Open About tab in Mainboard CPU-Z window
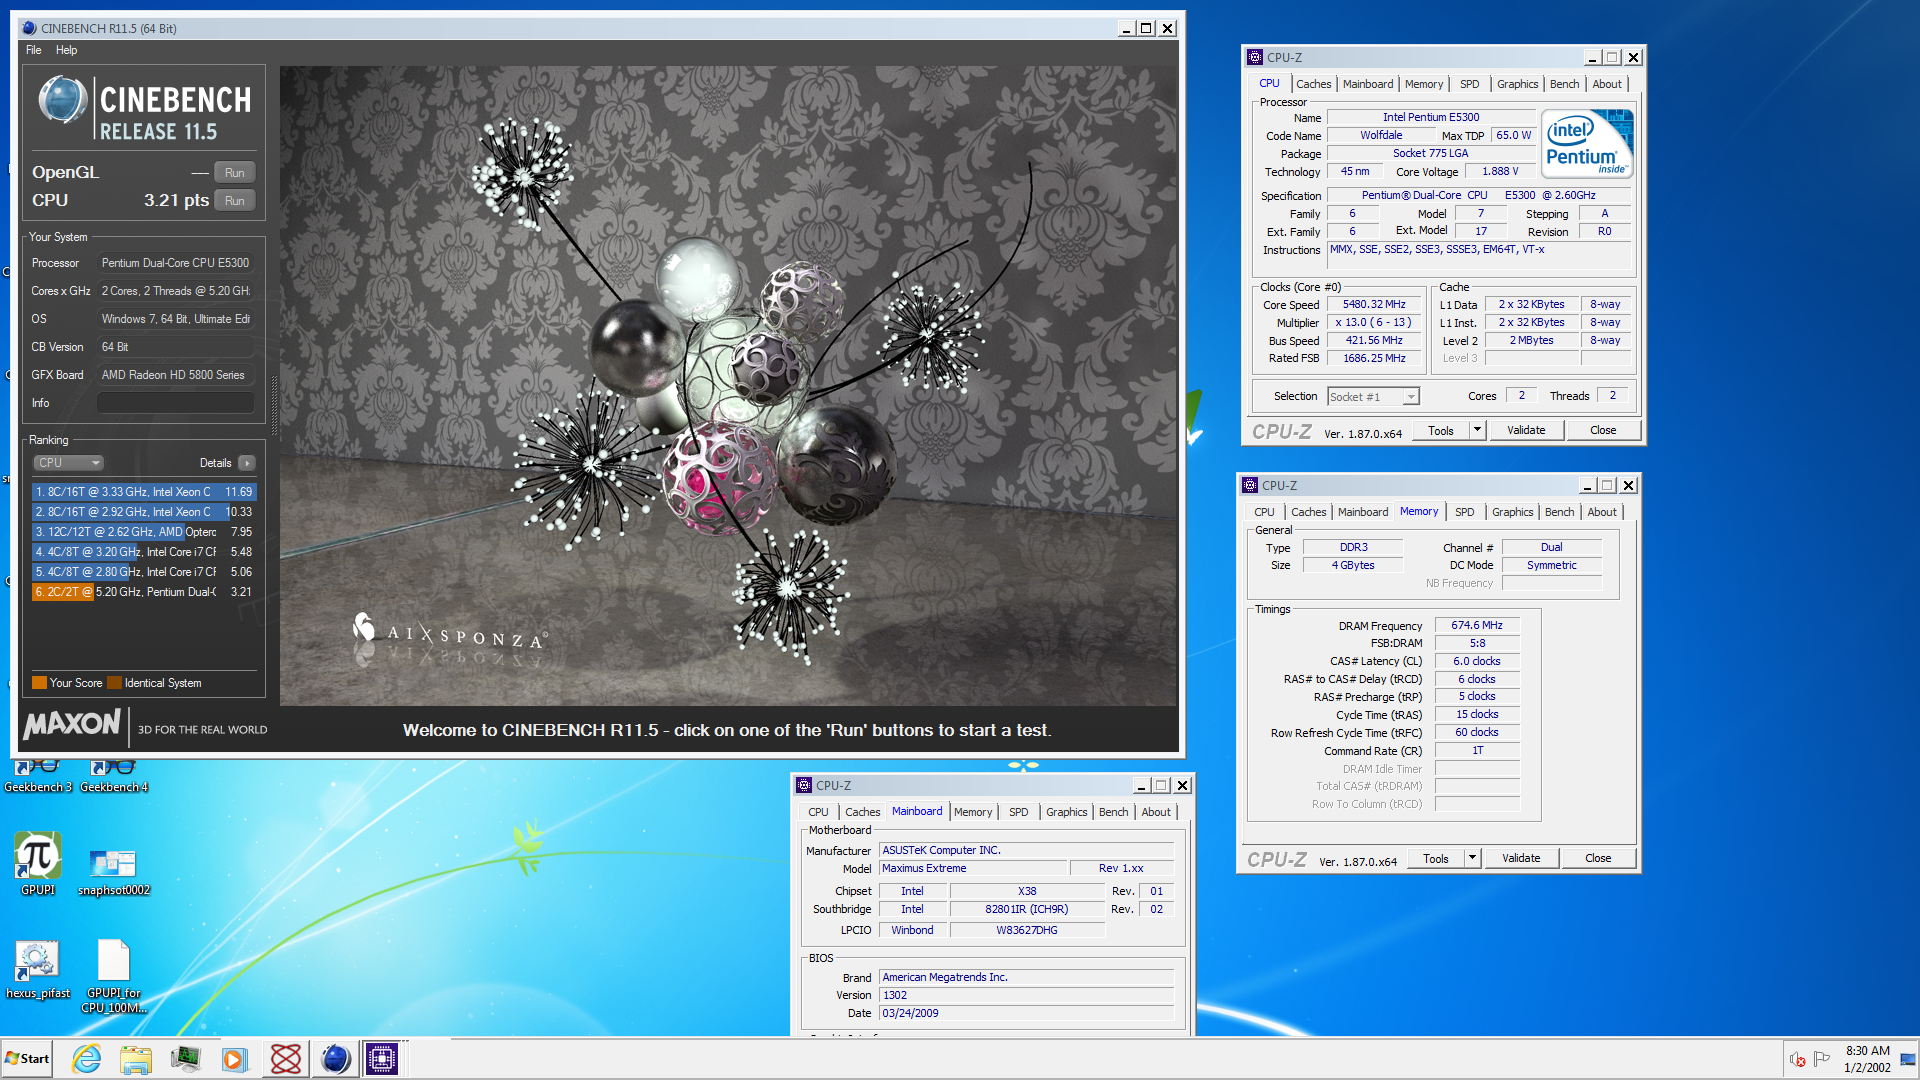The width and height of the screenshot is (1920, 1080). click(1156, 812)
